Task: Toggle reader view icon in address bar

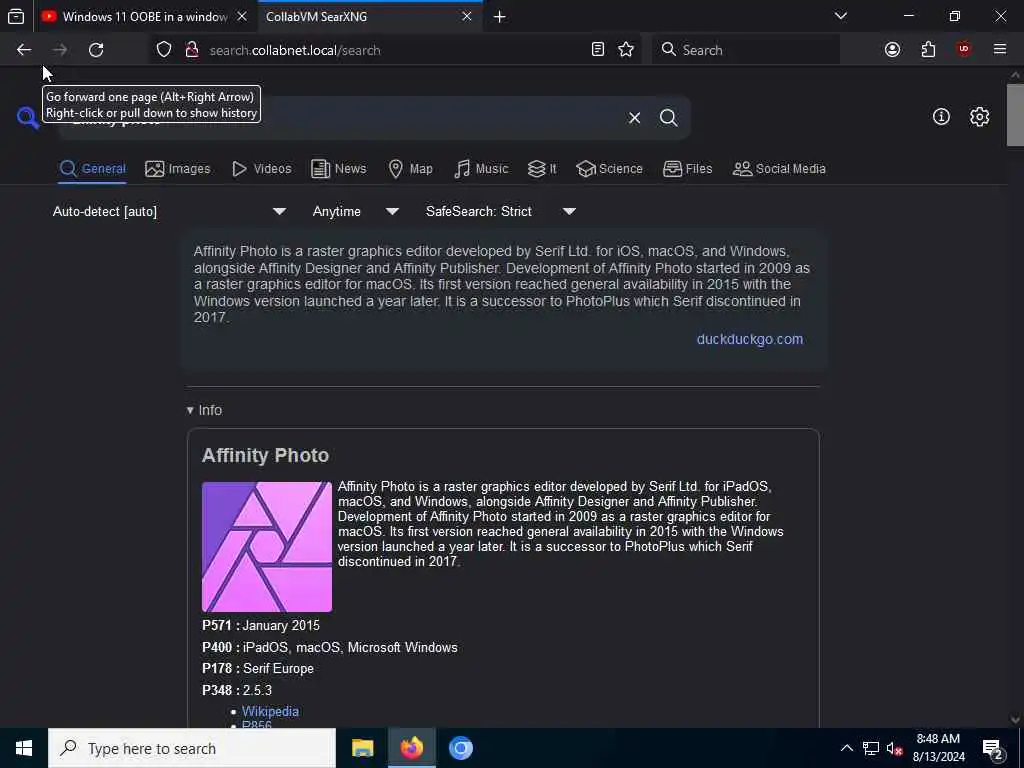Action: coord(598,50)
